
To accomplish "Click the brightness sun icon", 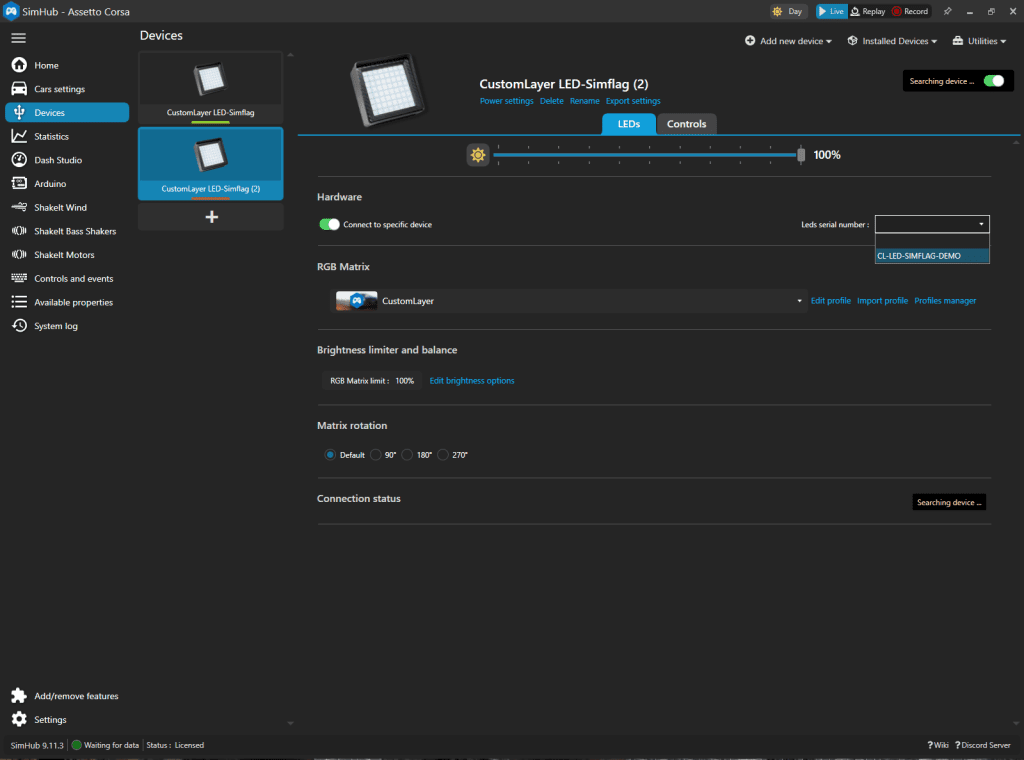I will pos(478,155).
